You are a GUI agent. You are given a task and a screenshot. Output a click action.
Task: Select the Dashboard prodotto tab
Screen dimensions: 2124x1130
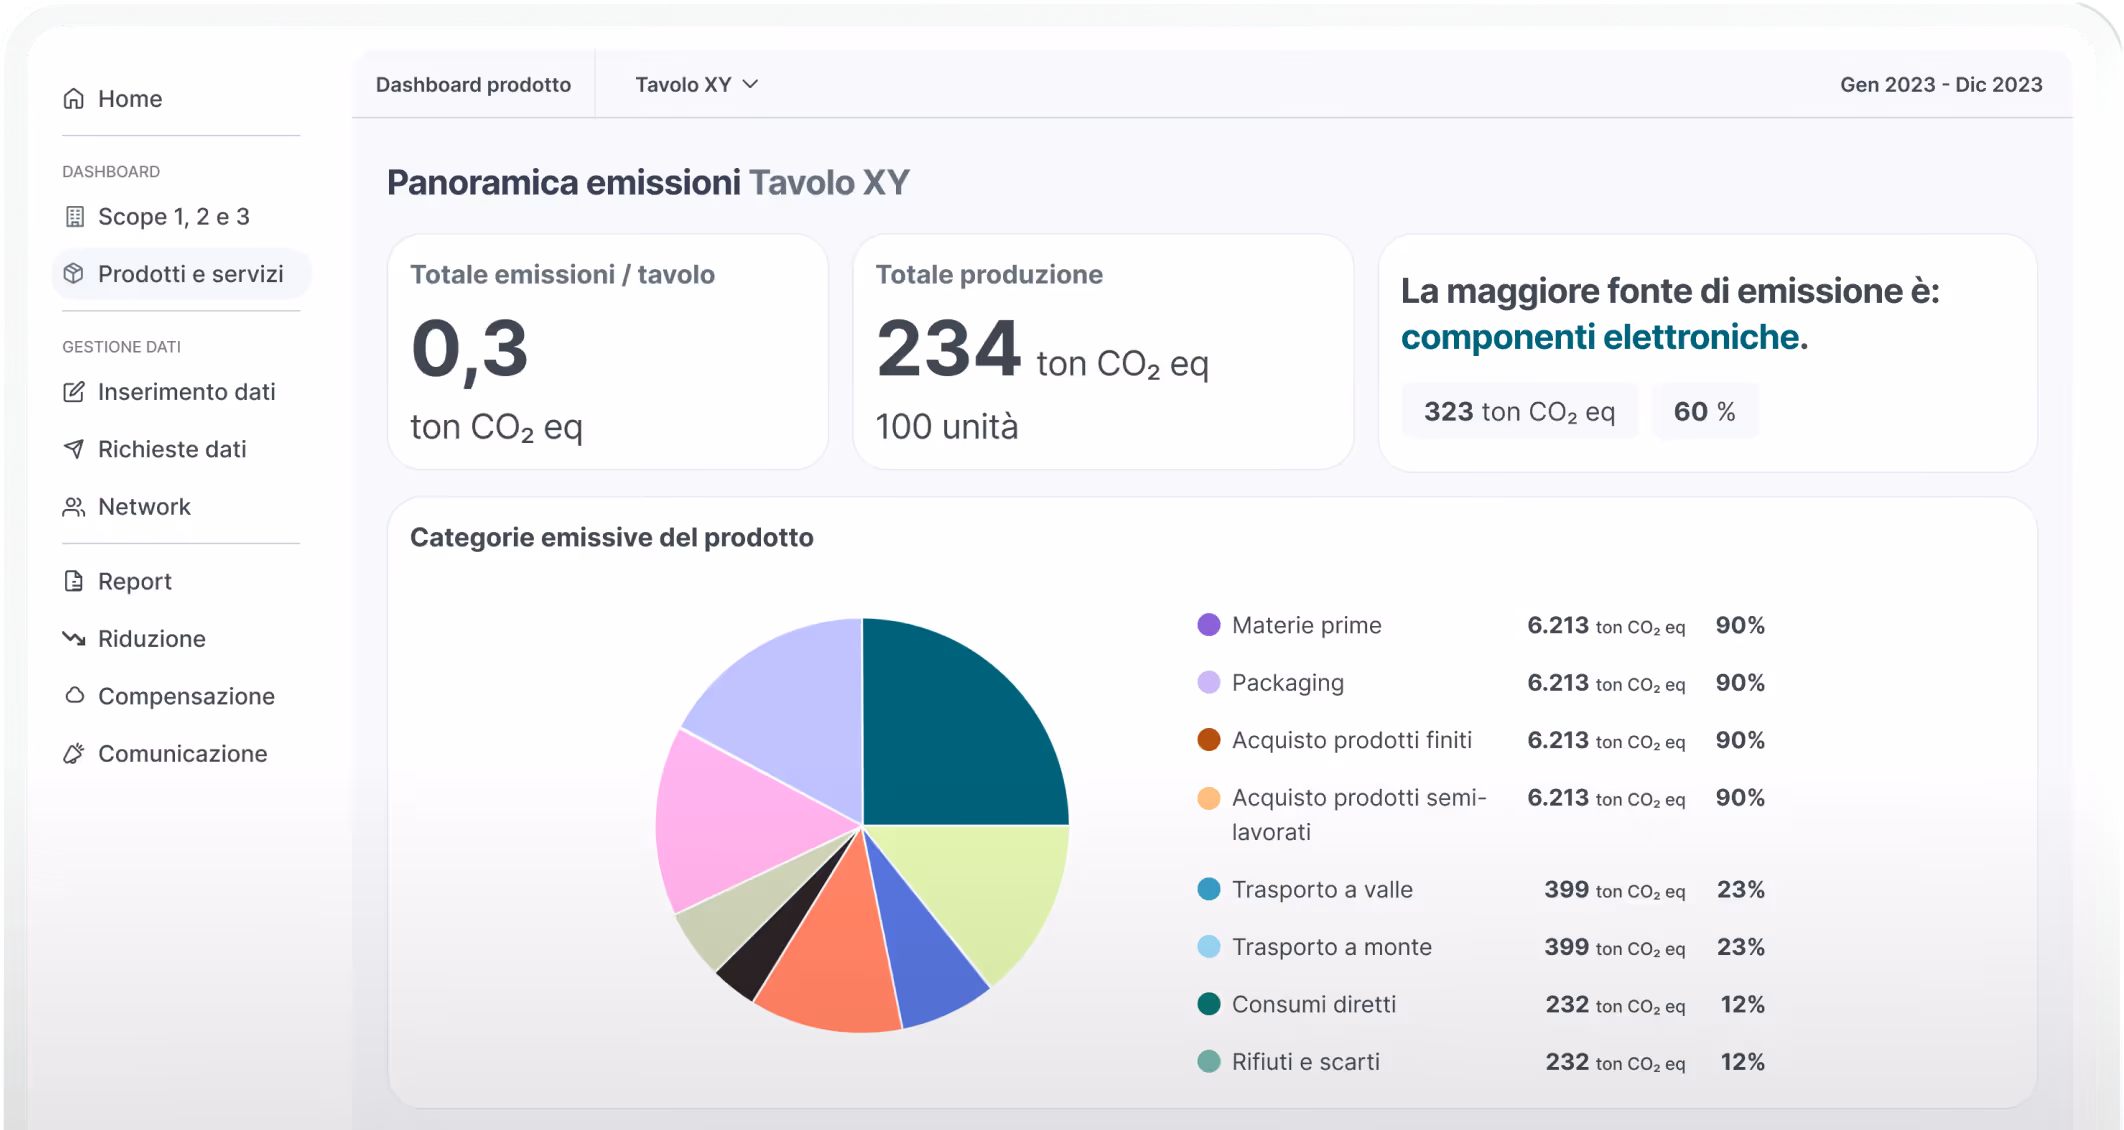pos(473,85)
